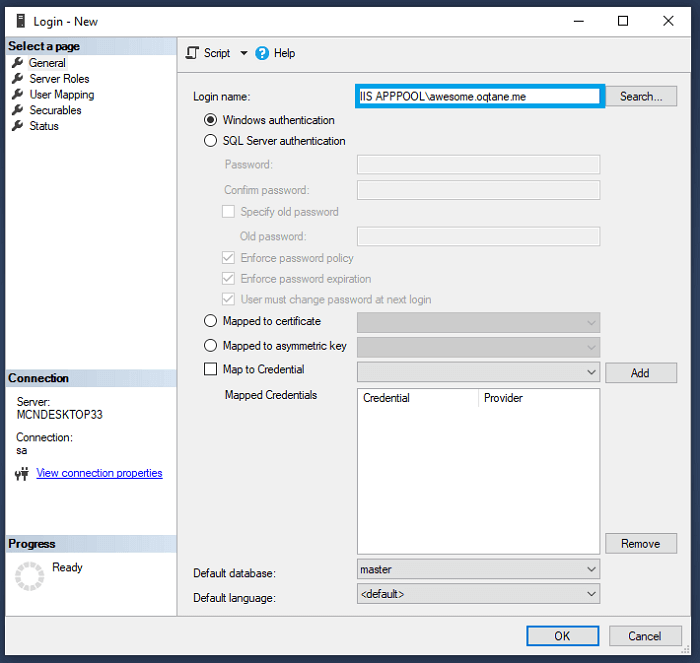This screenshot has height=663, width=700.
Task: Click the wrench icon beside Securables
Action: click(17, 110)
